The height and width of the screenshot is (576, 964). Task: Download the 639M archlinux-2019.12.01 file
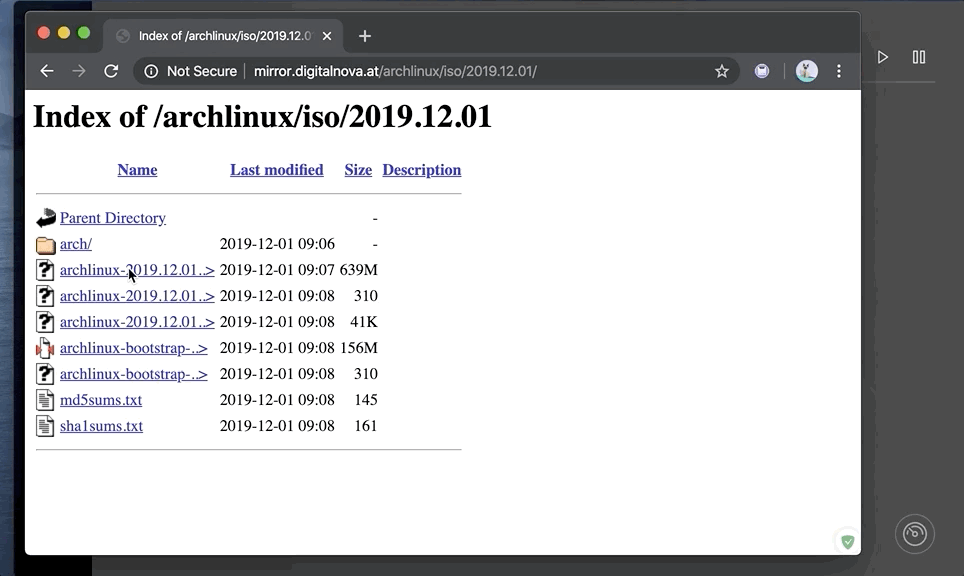coord(137,270)
